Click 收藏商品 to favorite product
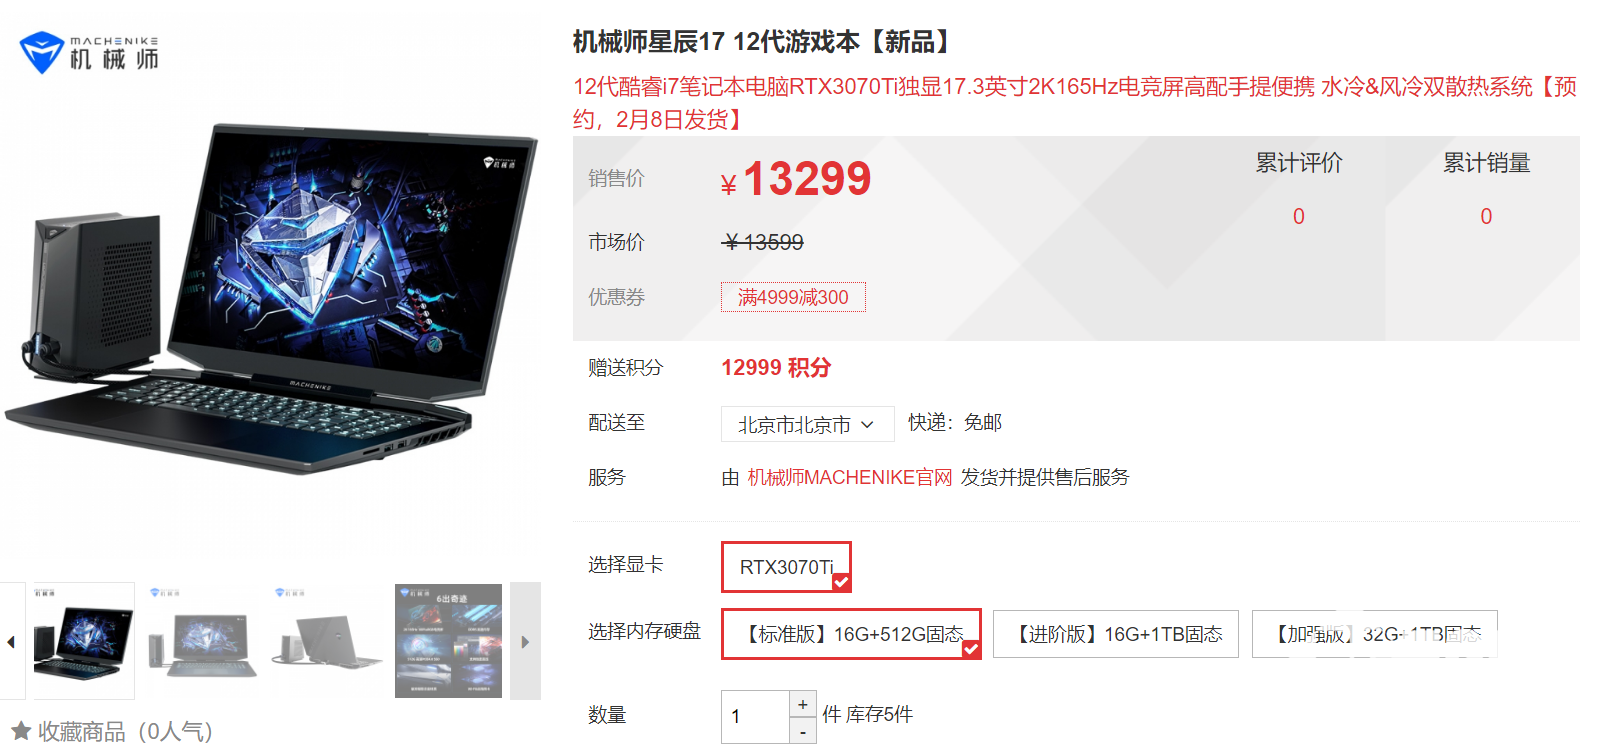 pos(82,731)
